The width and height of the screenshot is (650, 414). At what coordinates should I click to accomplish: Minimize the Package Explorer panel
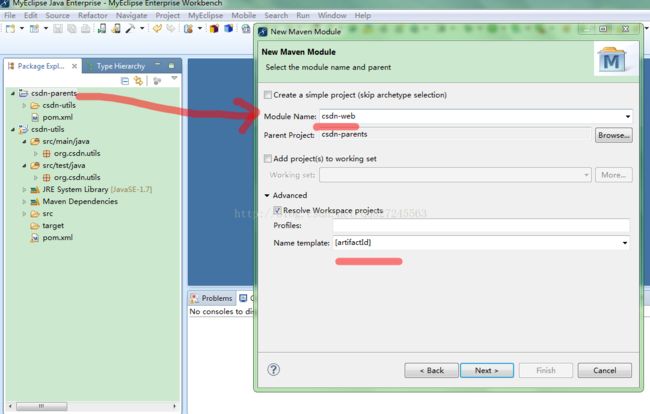coord(158,65)
